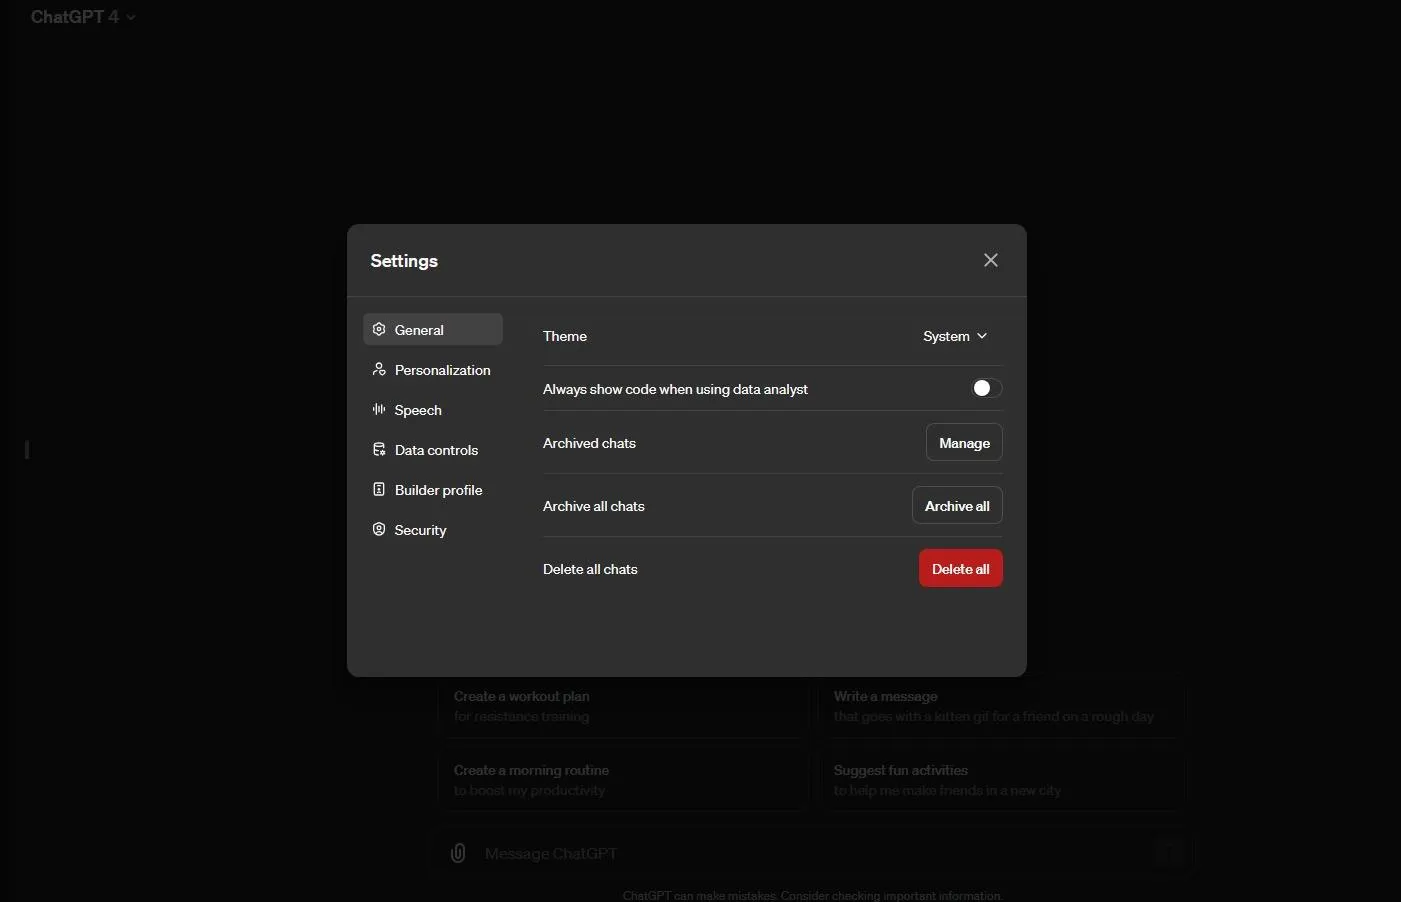Click the red Delete all button
The width and height of the screenshot is (1401, 902).
[x=960, y=569]
